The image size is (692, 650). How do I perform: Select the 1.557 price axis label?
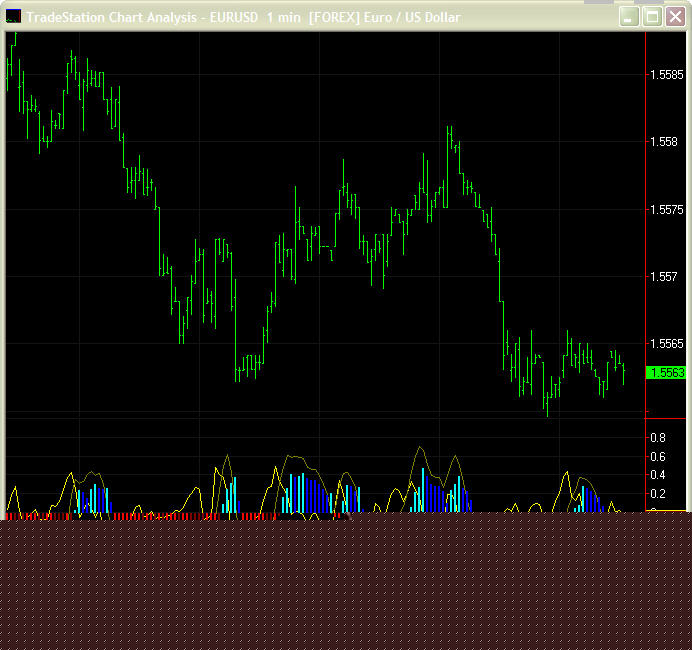coord(664,277)
